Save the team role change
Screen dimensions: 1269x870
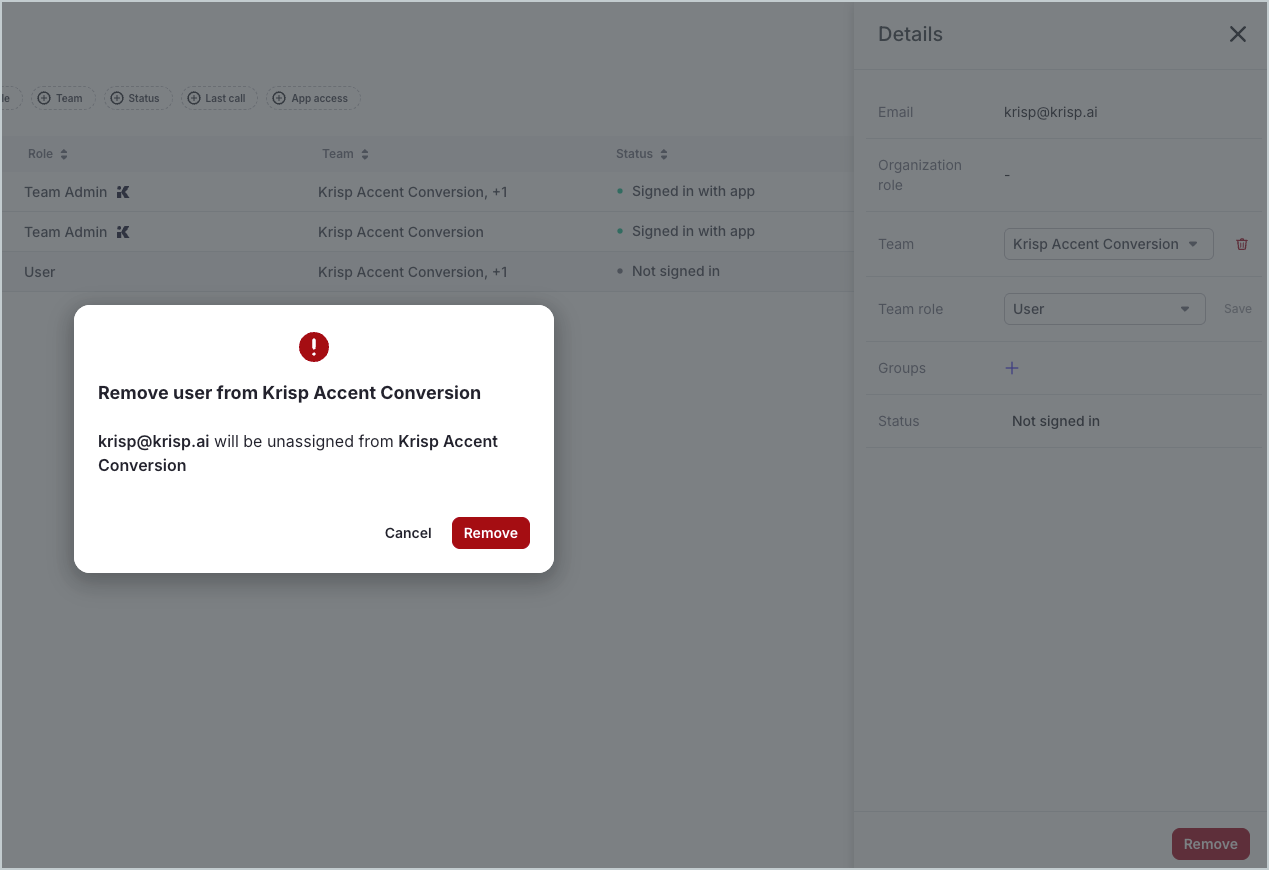tap(1237, 309)
